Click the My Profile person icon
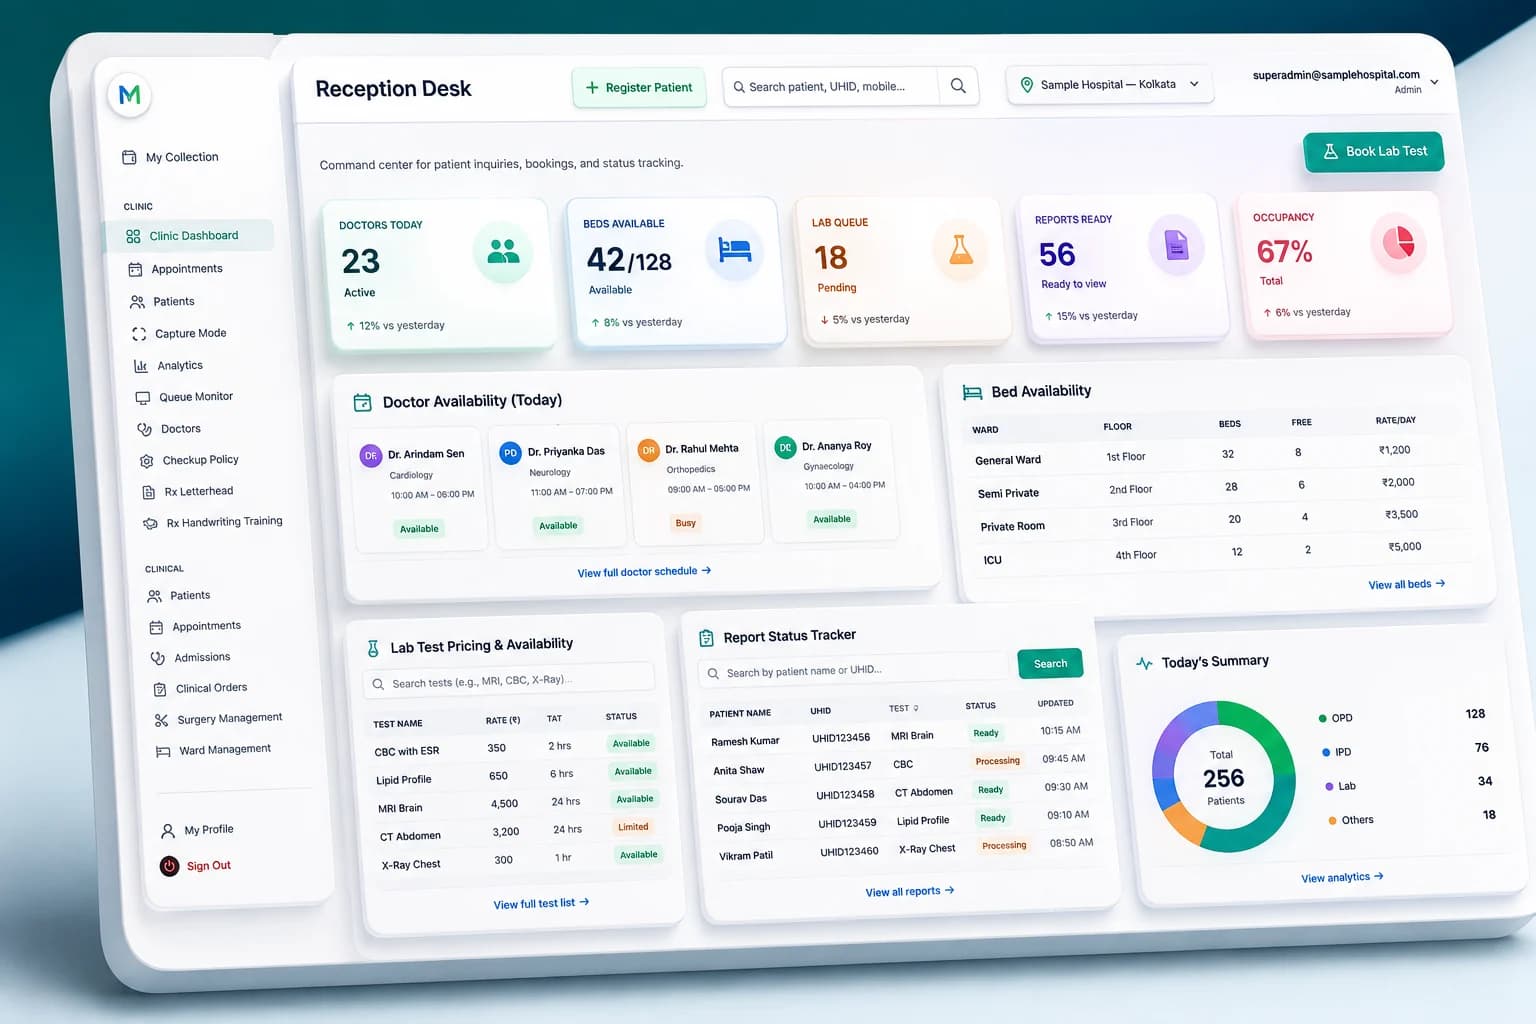Image resolution: width=1536 pixels, height=1024 pixels. coord(168,830)
